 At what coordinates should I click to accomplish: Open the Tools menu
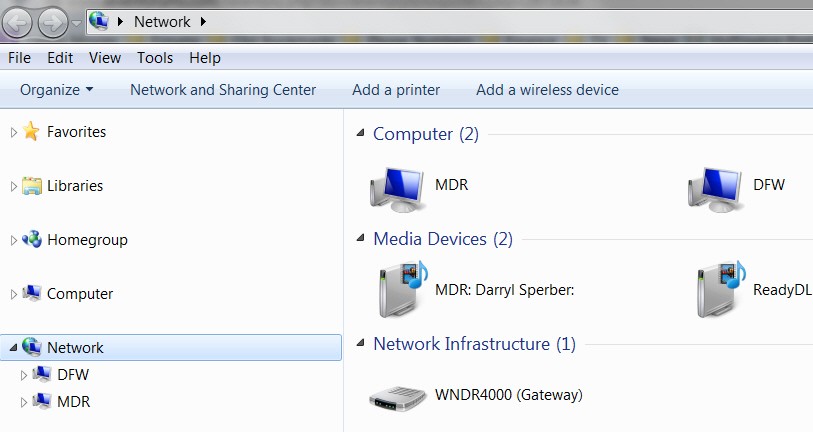coord(155,58)
